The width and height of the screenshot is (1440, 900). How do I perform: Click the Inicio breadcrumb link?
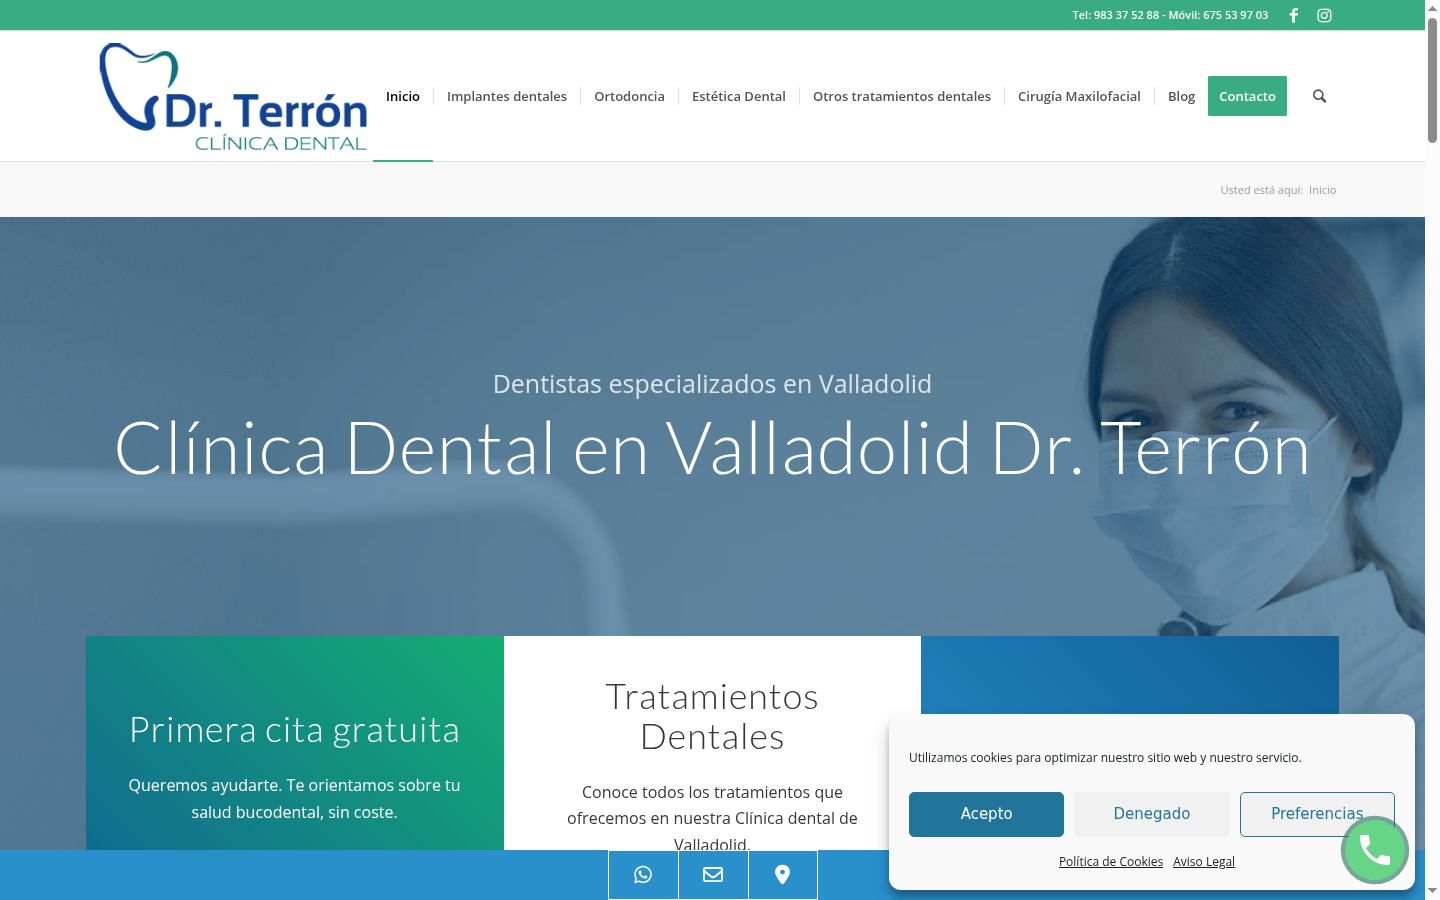1322,190
